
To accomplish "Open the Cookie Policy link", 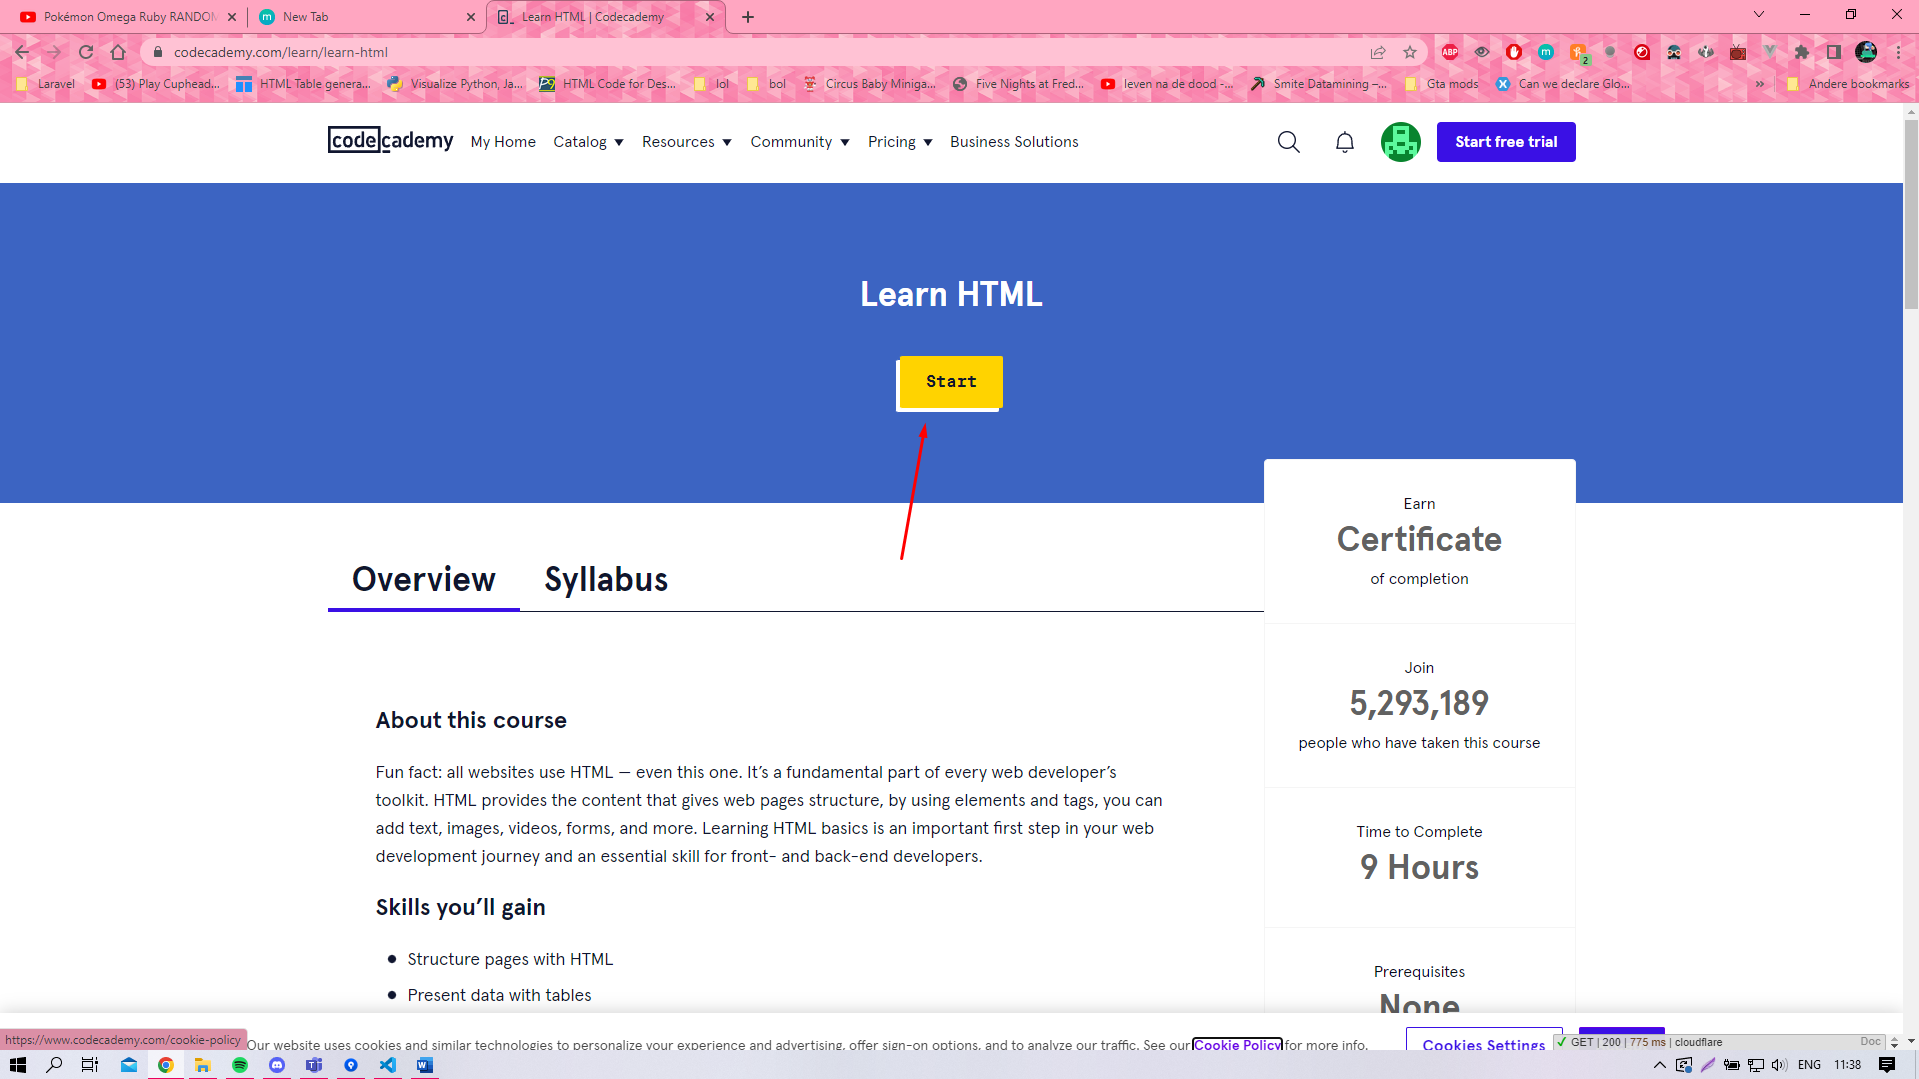I will point(1237,1045).
